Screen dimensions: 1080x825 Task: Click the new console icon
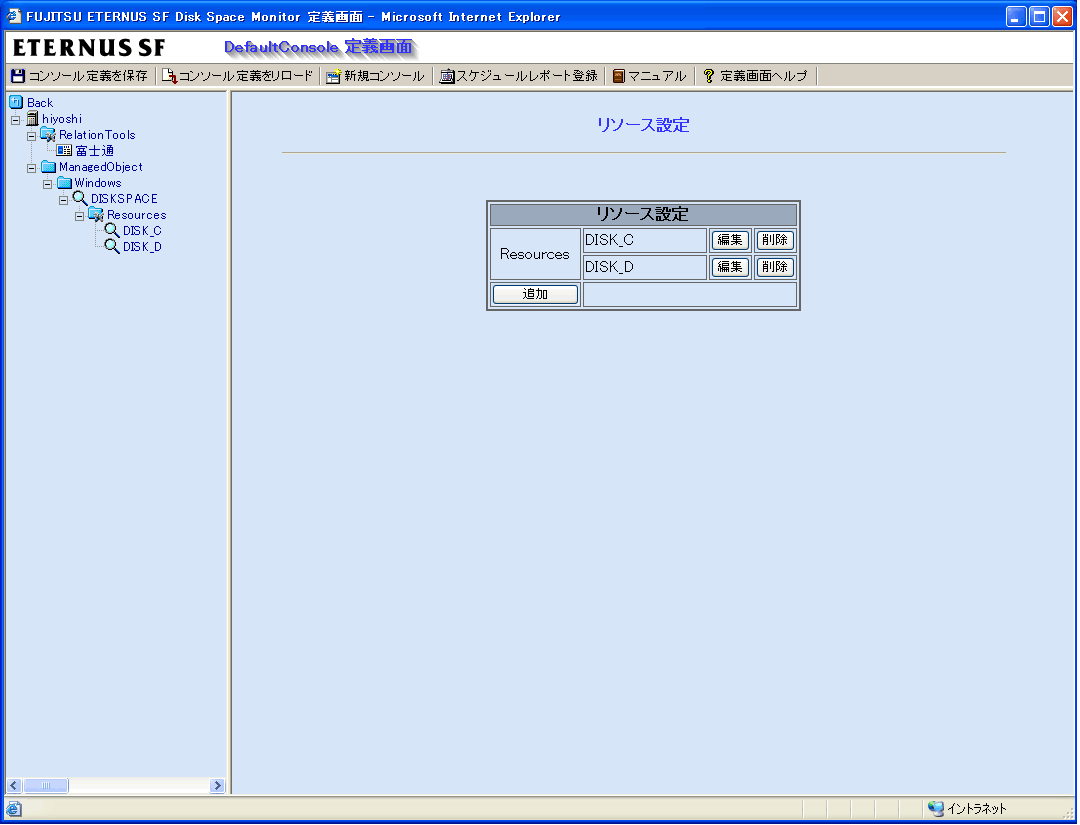click(x=333, y=76)
